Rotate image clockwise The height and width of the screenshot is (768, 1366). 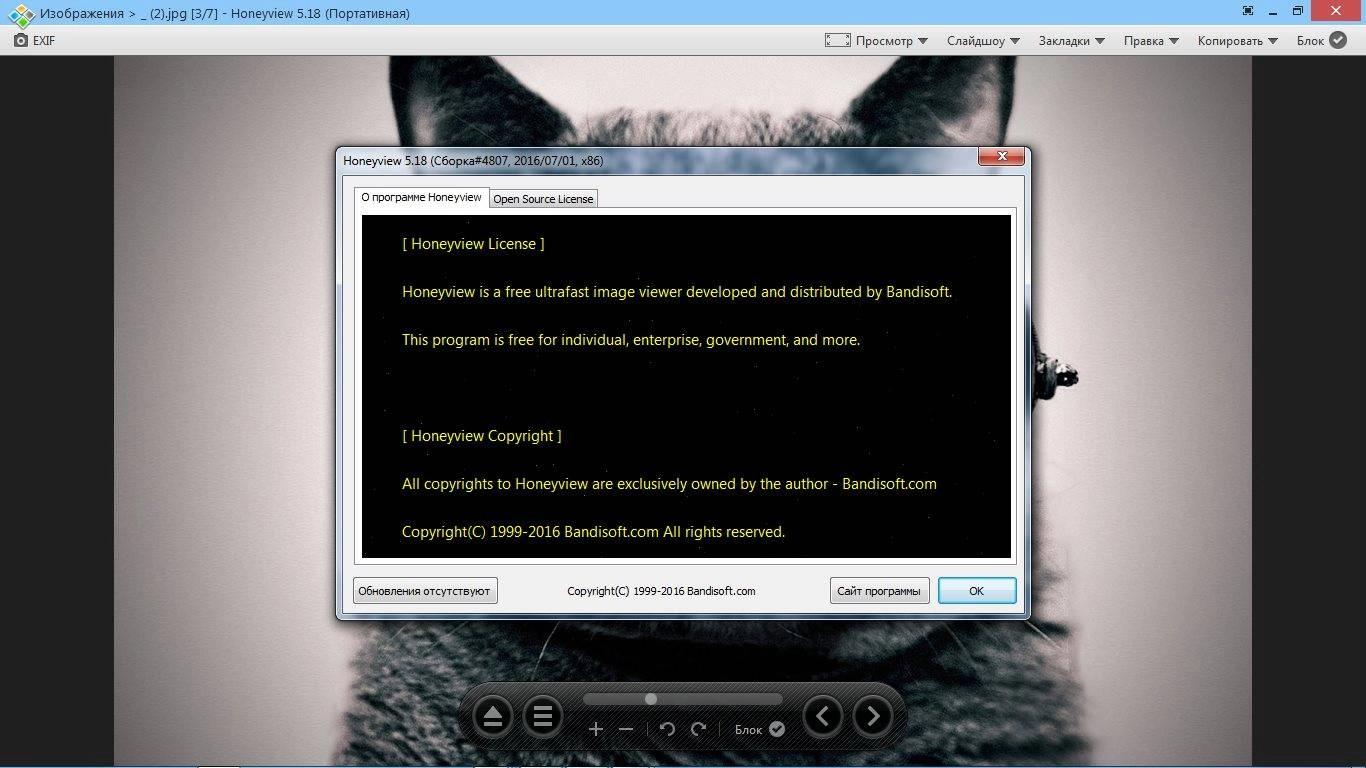point(698,729)
